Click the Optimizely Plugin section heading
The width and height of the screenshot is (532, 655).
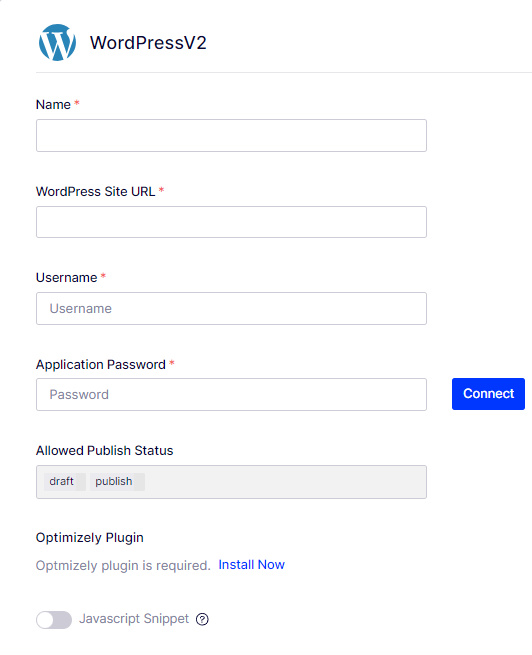pyautogui.click(x=89, y=537)
